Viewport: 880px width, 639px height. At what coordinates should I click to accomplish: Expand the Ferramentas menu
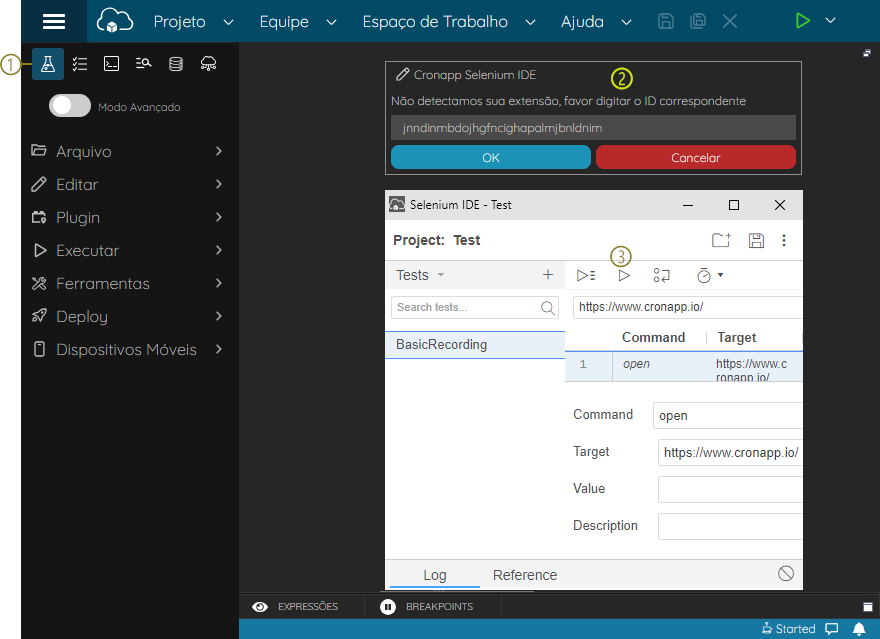coord(127,283)
